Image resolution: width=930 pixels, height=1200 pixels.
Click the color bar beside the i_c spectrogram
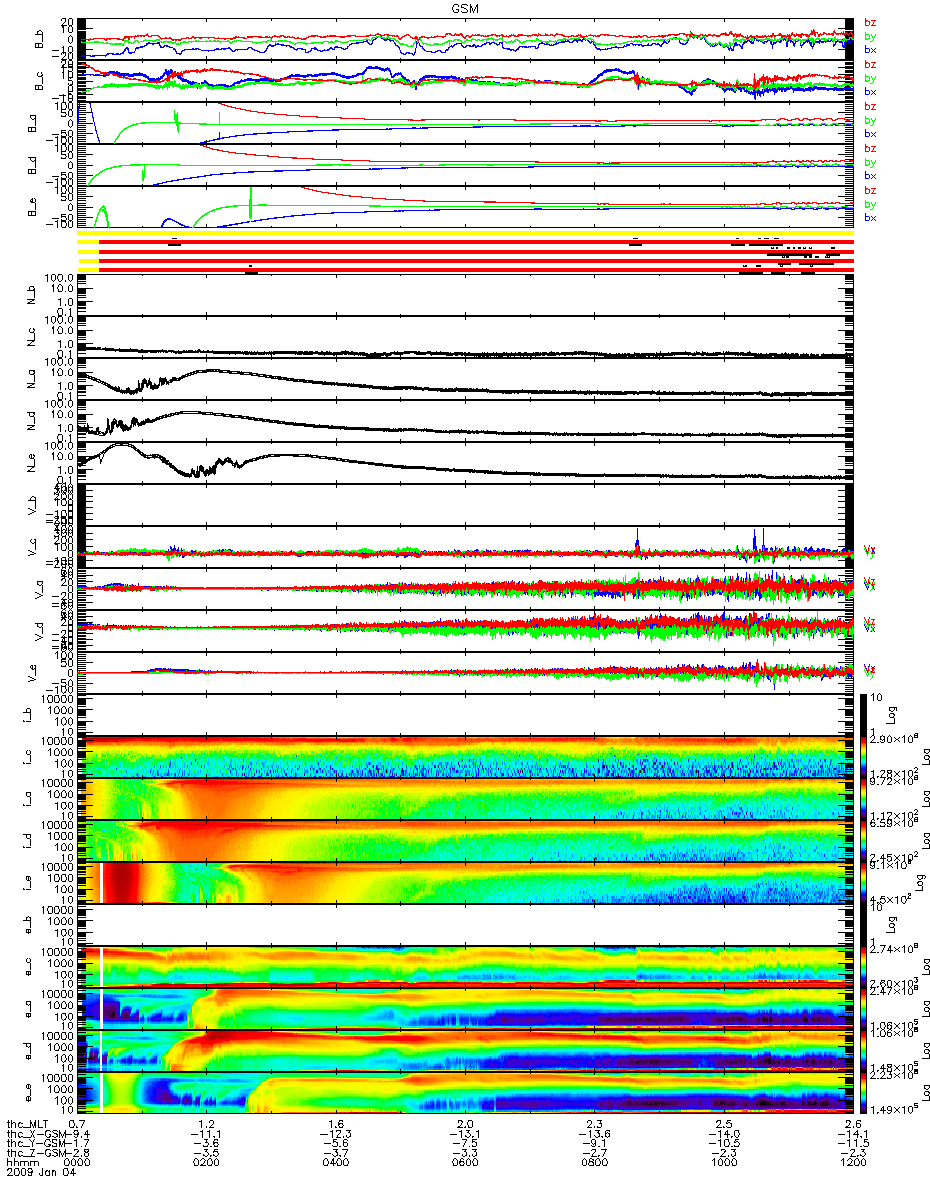[x=865, y=755]
